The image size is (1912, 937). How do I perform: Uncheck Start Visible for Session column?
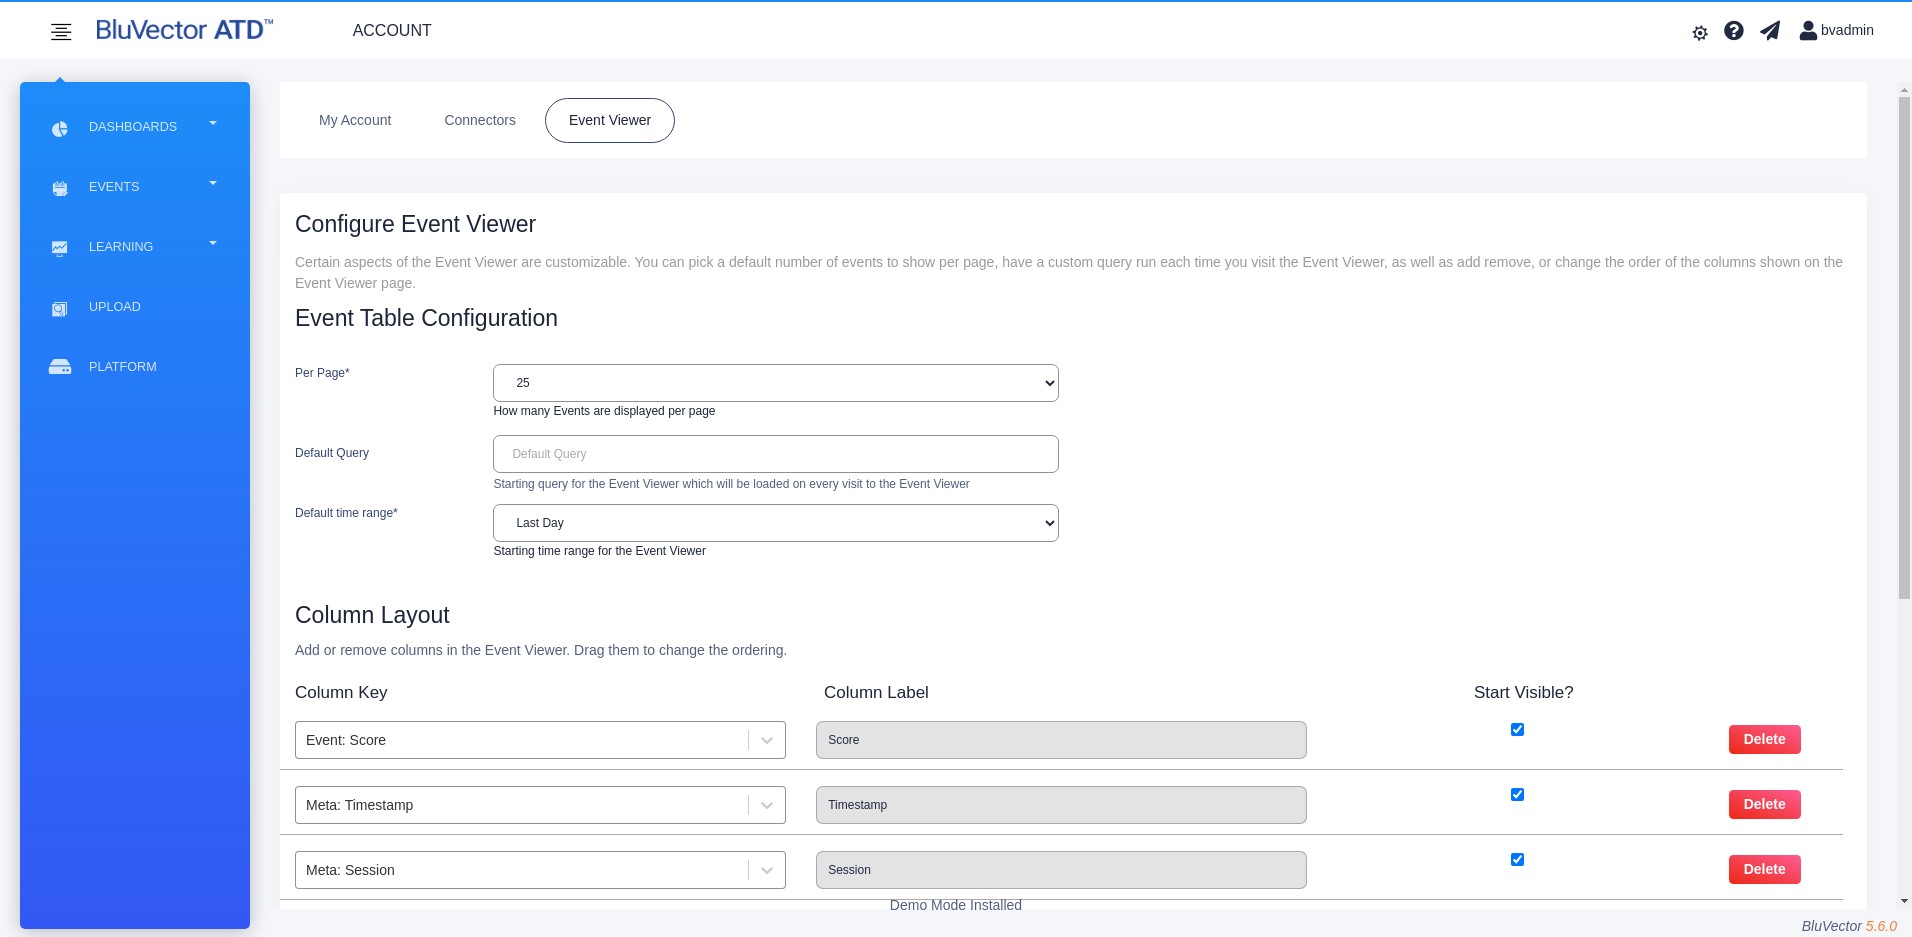(1517, 860)
